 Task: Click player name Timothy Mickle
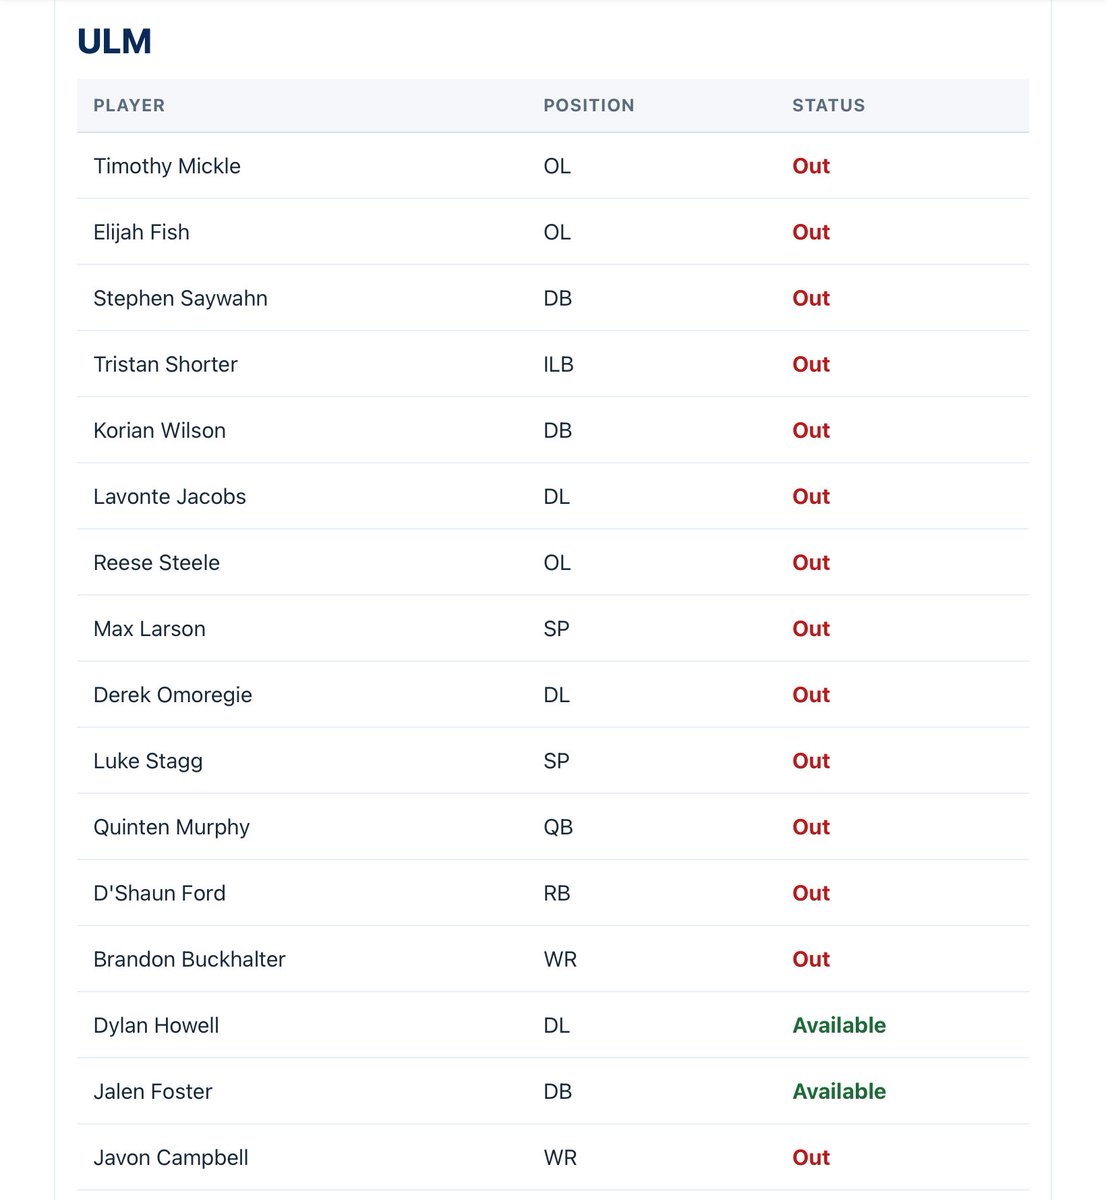point(167,166)
